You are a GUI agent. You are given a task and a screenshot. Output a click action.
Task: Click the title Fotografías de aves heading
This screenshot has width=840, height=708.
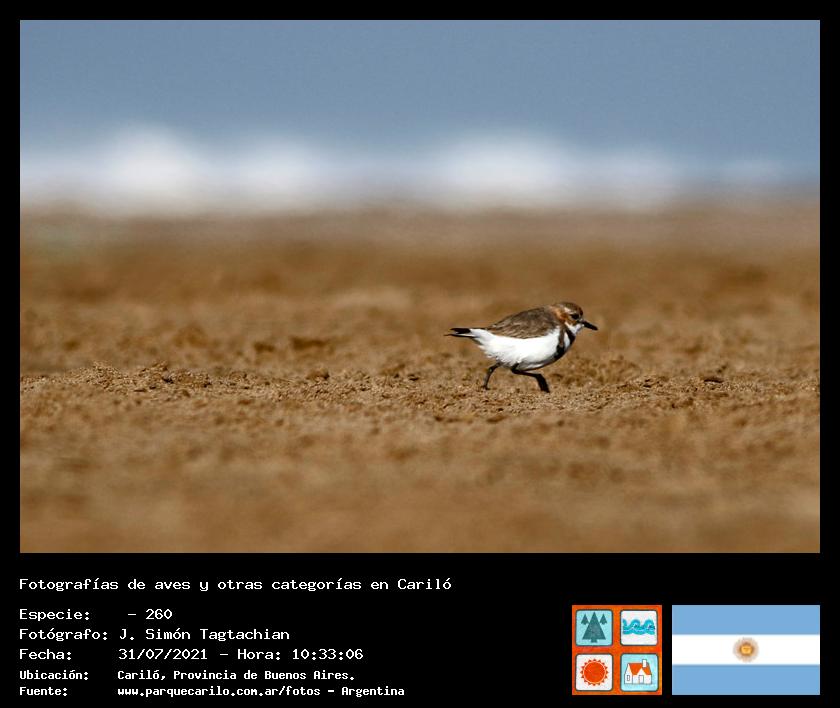pyautogui.click(x=235, y=584)
